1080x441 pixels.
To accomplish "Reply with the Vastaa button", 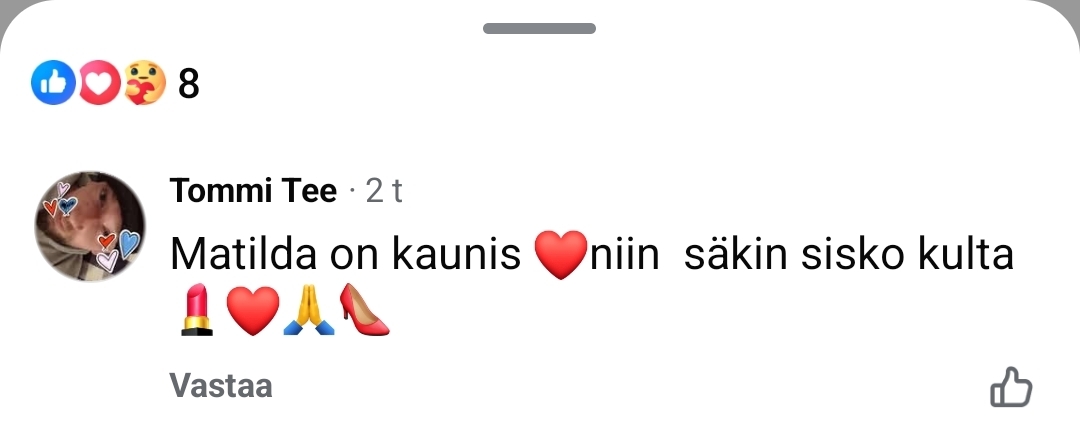I will (221, 385).
